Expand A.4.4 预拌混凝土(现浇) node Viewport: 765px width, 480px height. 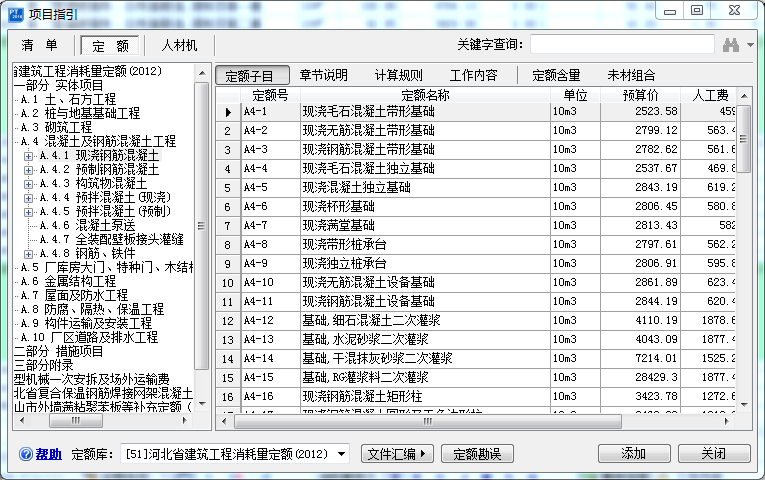click(x=28, y=198)
